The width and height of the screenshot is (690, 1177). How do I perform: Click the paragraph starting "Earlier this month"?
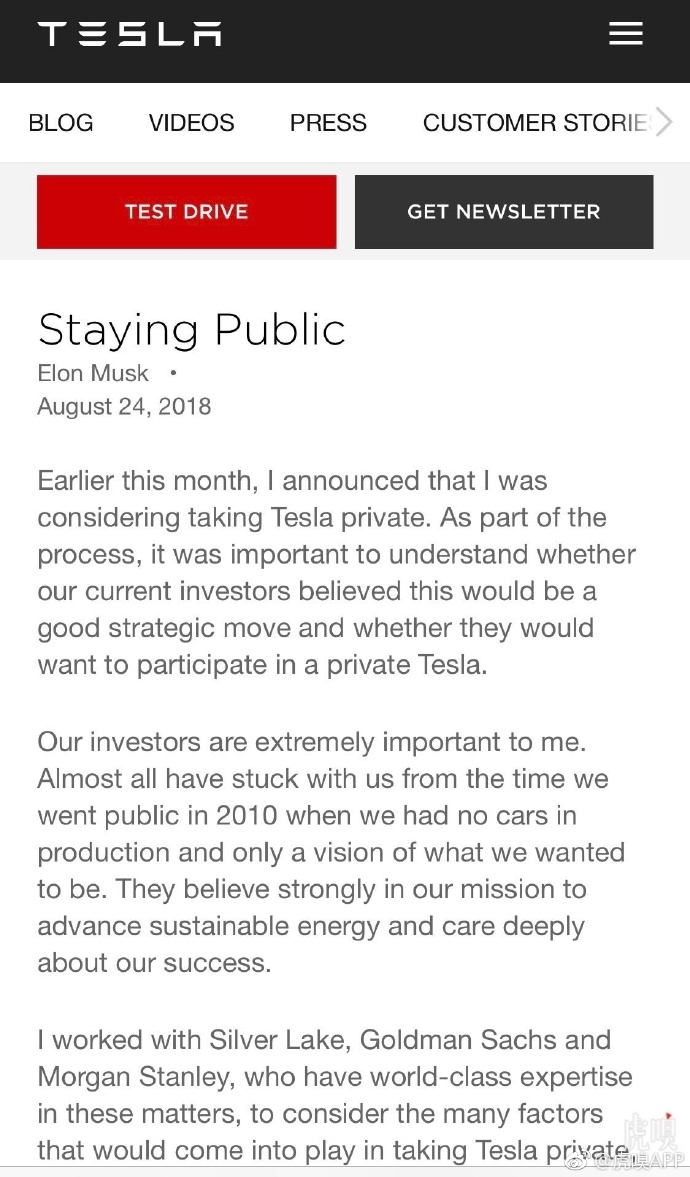[336, 572]
